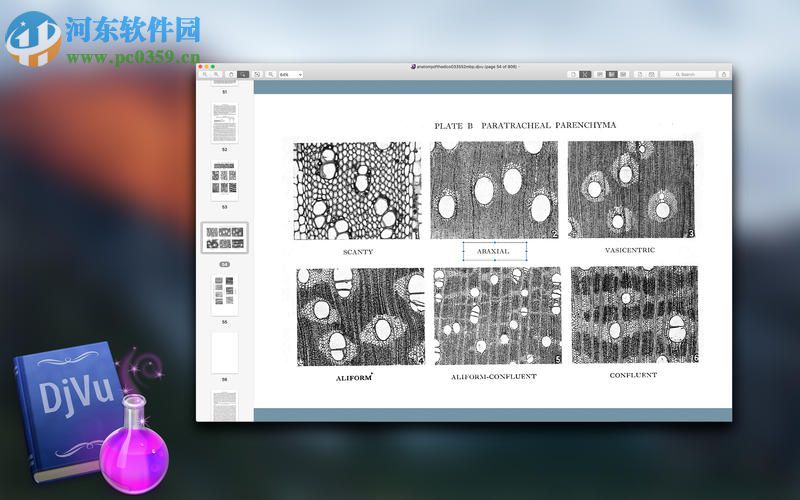Image resolution: width=800 pixels, height=500 pixels.
Task: Click the PLATE B PARATRACHEAL PARENCHYMA heading
Action: [x=525, y=126]
